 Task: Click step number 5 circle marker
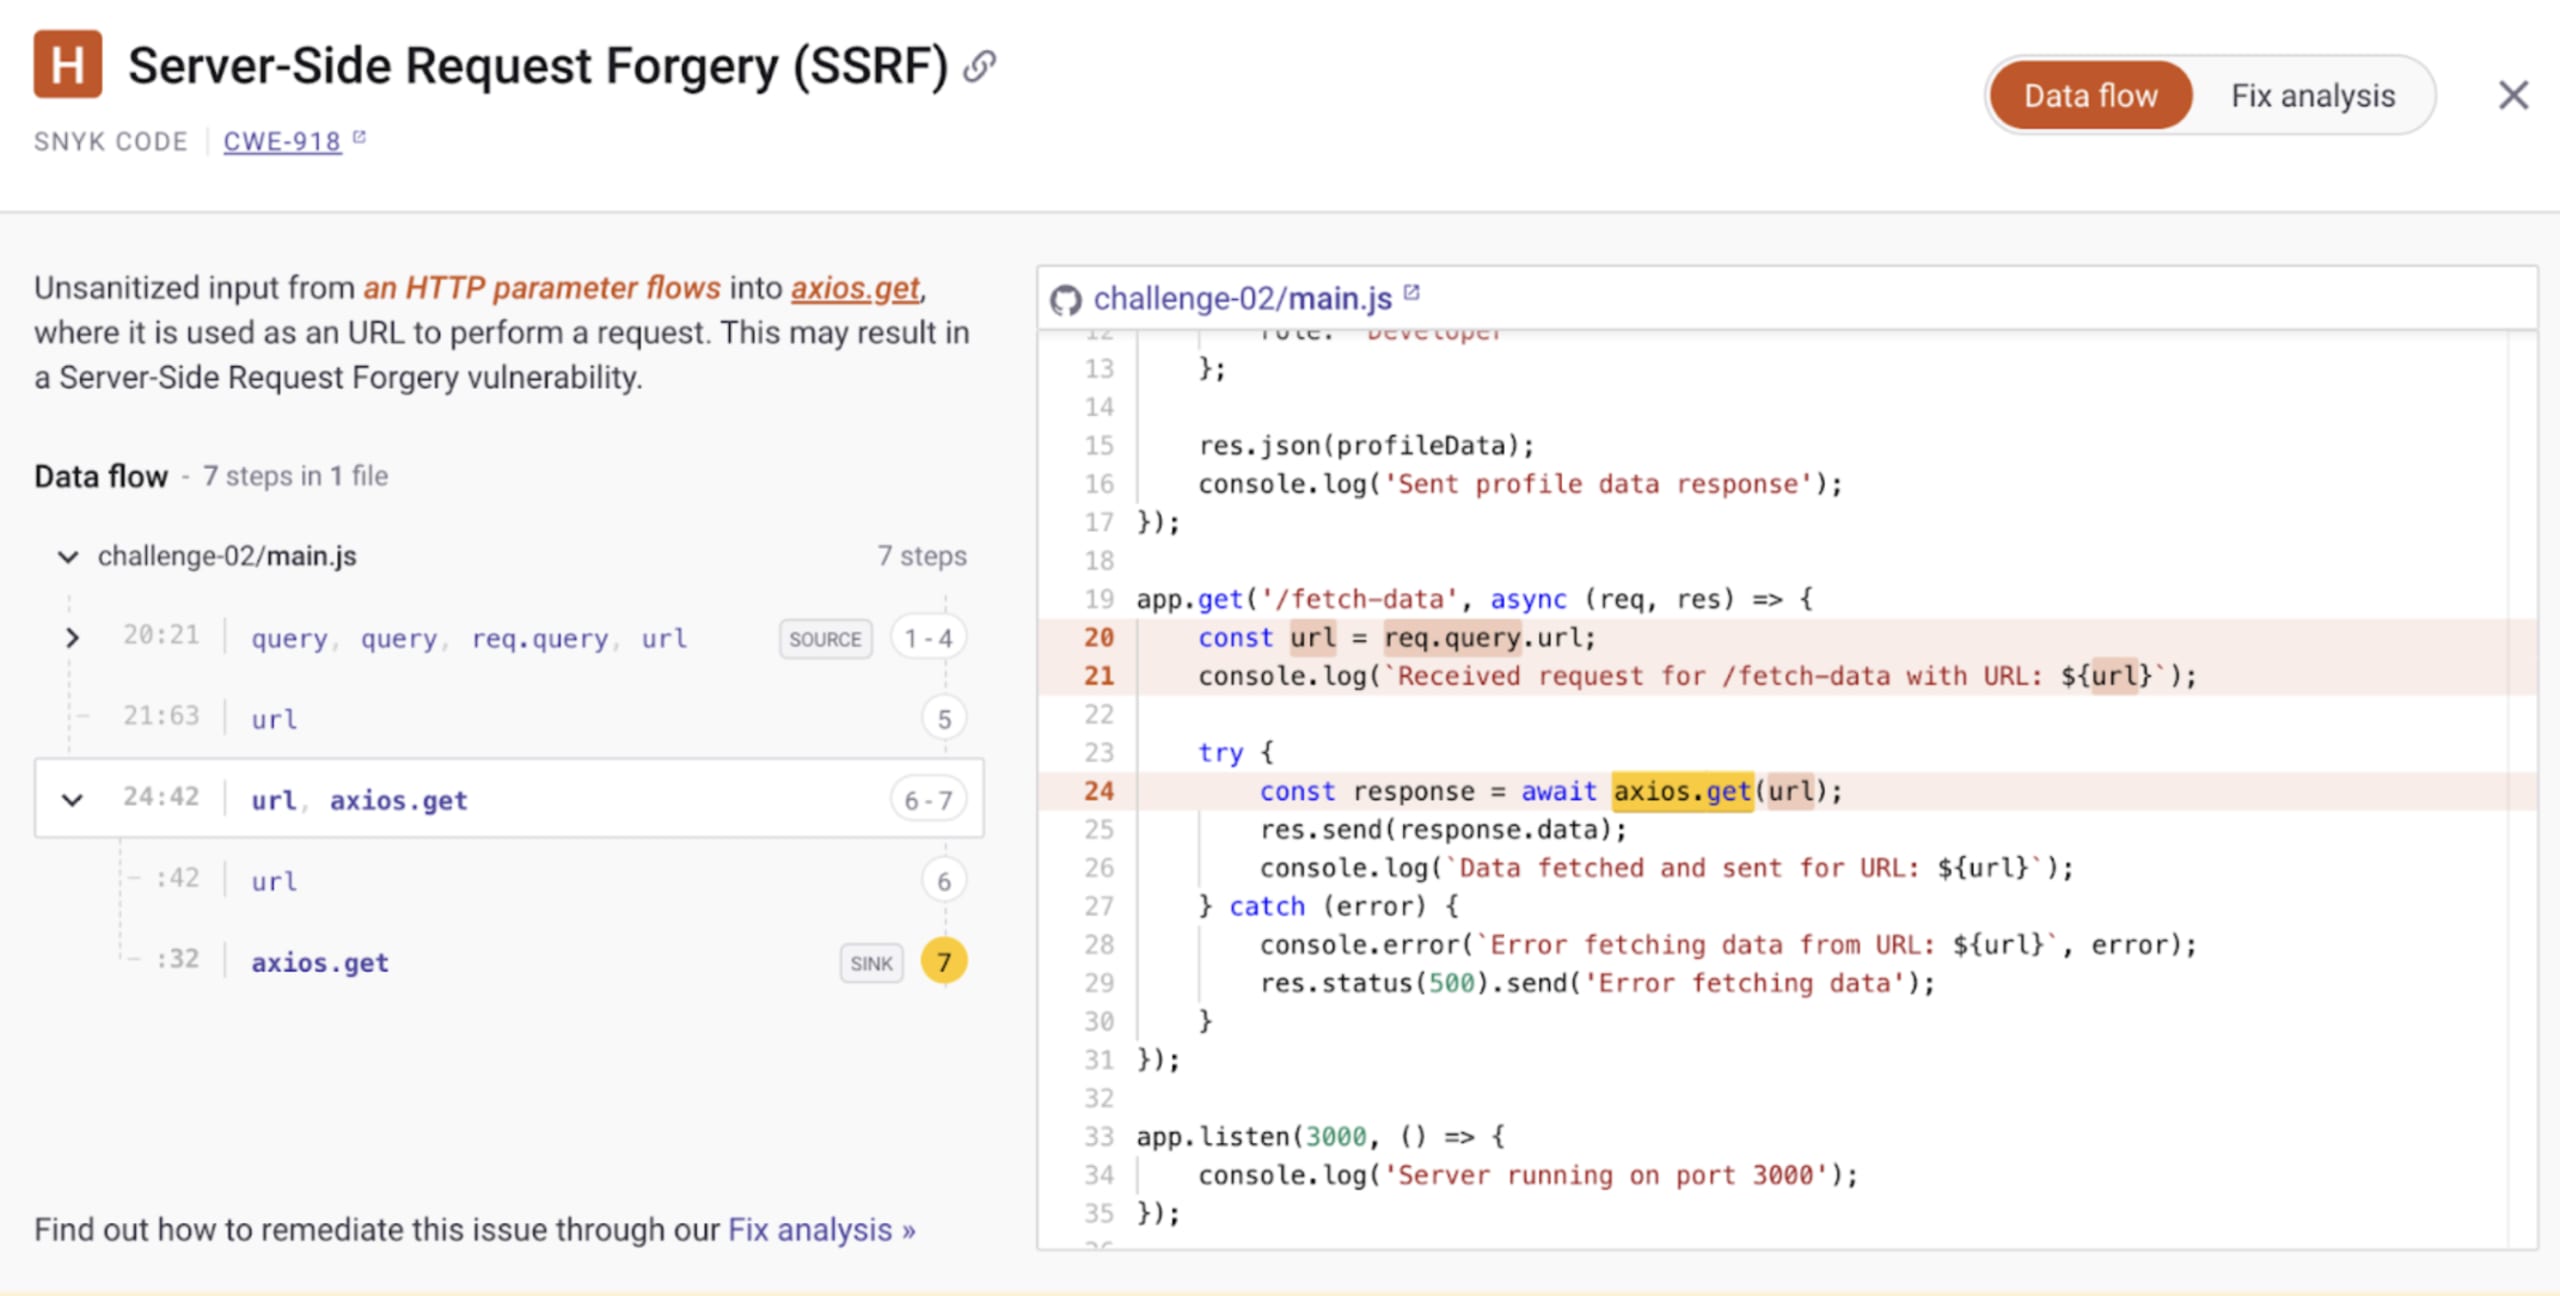(x=944, y=718)
